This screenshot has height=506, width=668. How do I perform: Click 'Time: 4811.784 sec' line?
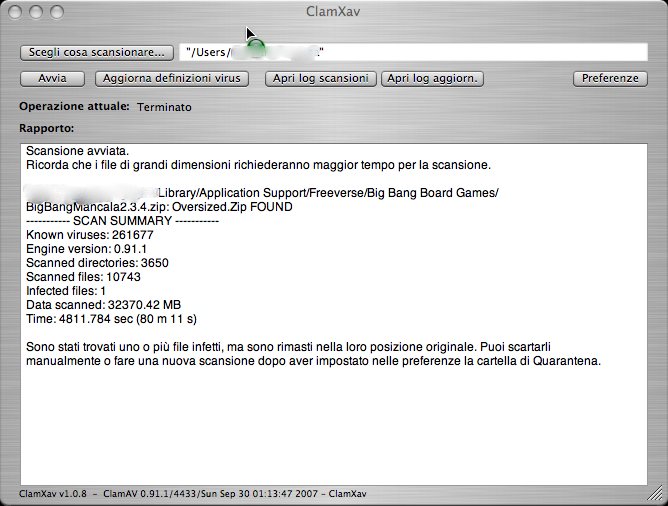[111, 319]
